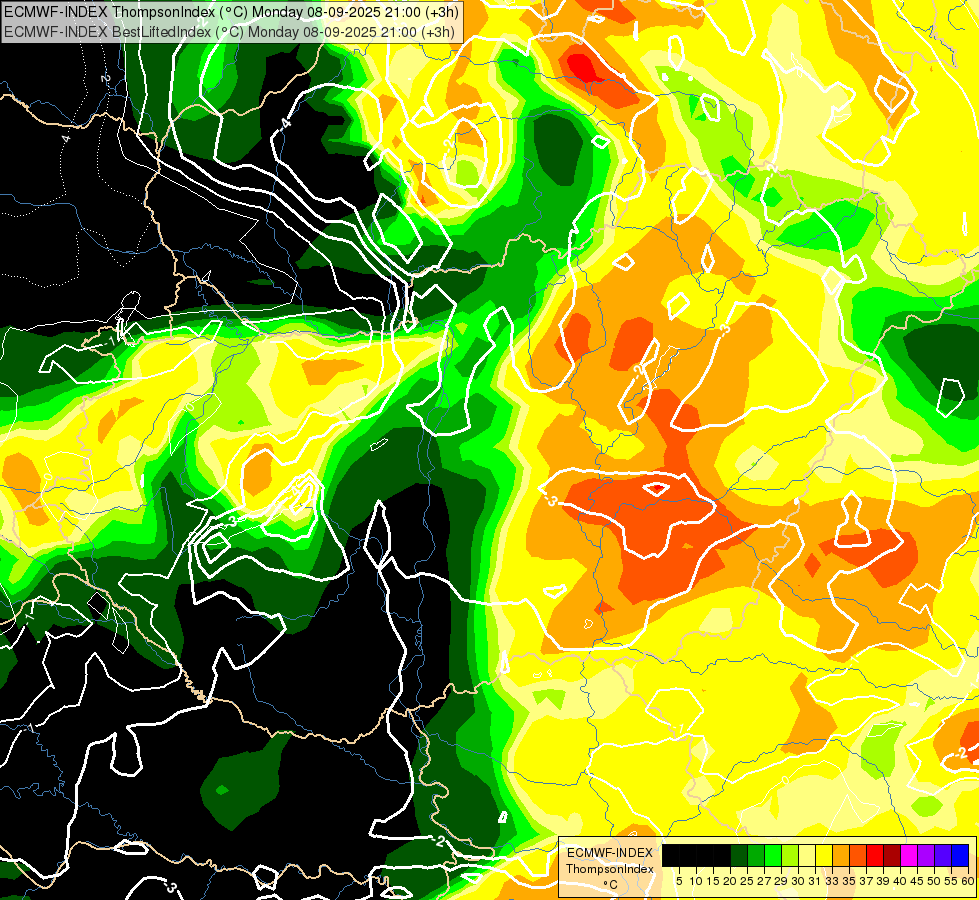Click the legend °C unit label

[x=610, y=885]
